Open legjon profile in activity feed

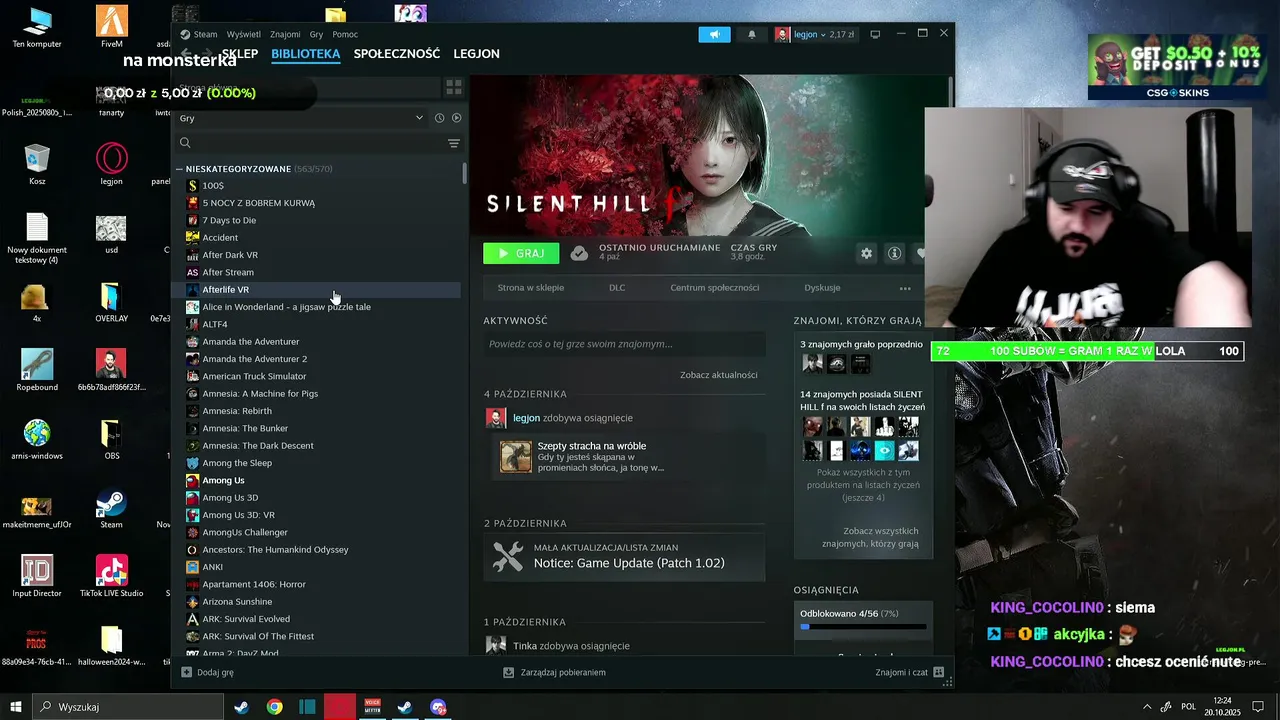526,418
